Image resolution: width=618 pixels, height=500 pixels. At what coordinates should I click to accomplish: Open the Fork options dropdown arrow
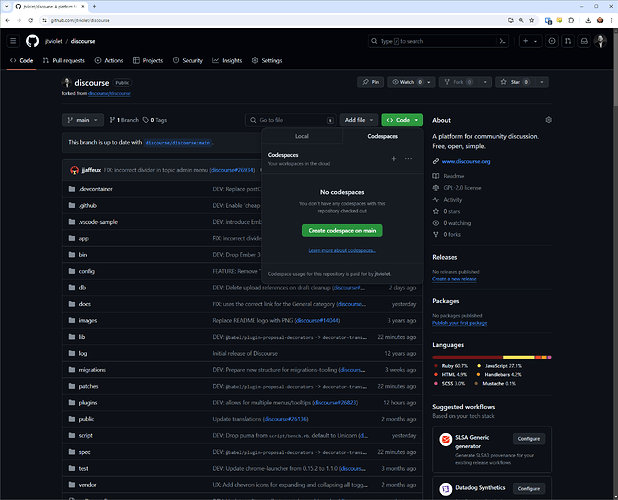pyautogui.click(x=485, y=82)
